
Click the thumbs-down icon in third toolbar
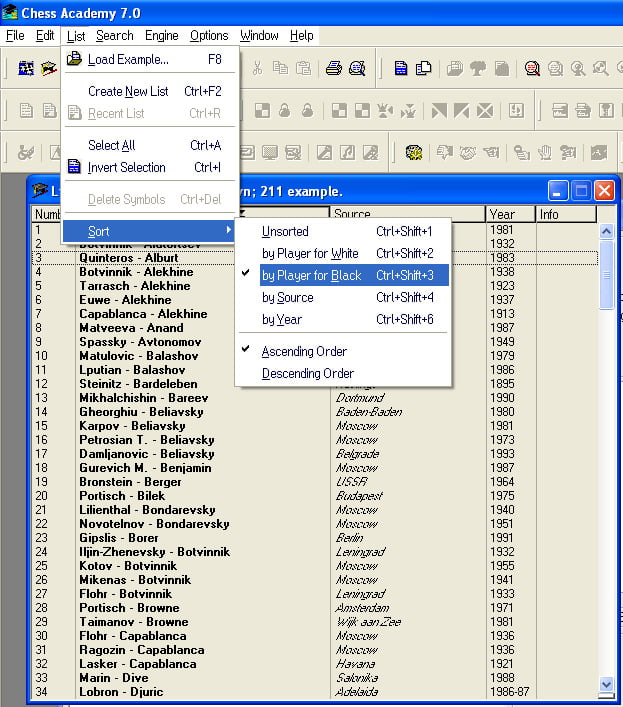[x=444, y=153]
